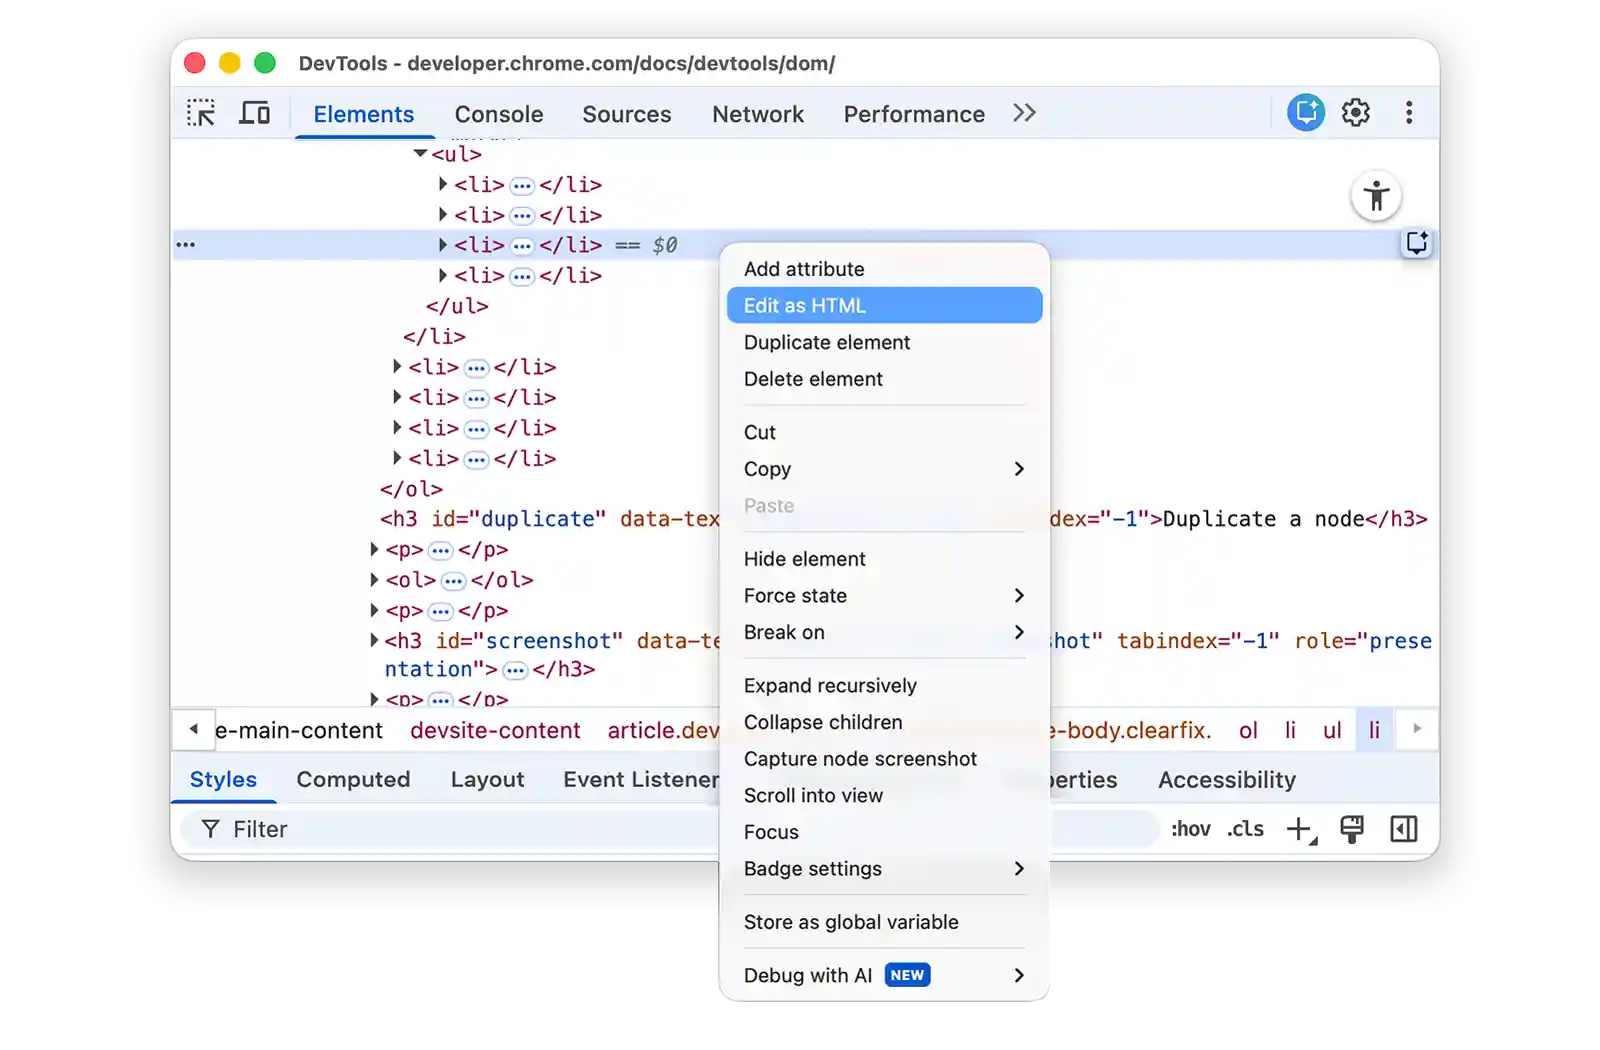Select devsite-content in the breadcrumb bar
The image size is (1600, 1050).
[x=495, y=730]
